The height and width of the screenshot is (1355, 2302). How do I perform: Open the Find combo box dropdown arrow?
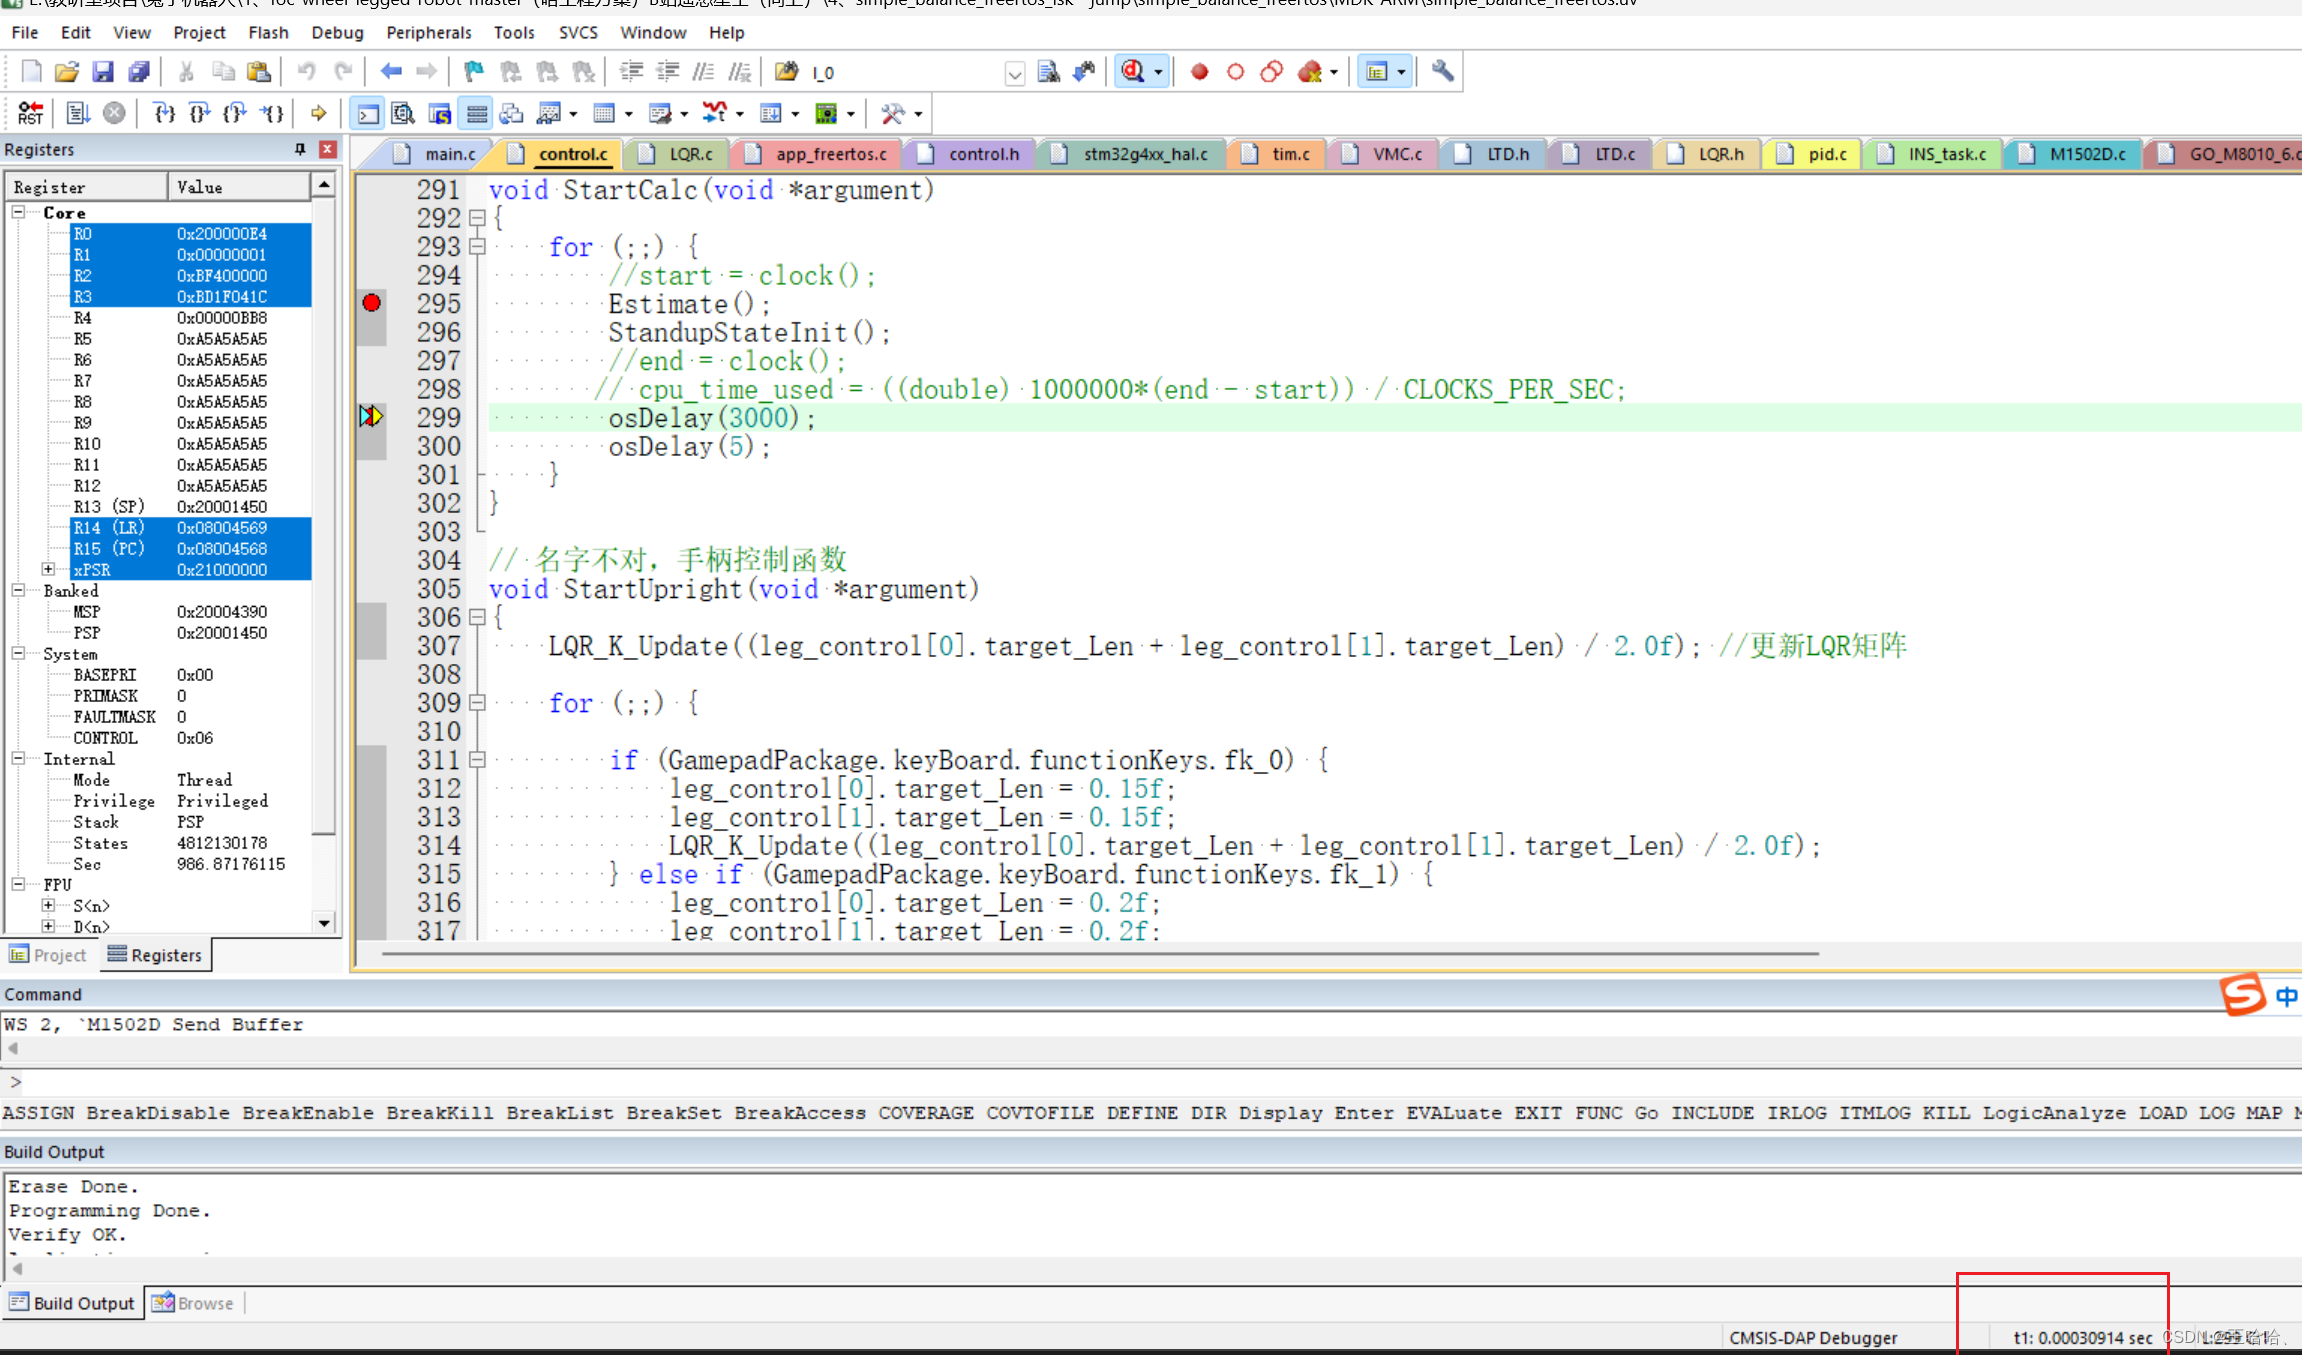[1014, 72]
